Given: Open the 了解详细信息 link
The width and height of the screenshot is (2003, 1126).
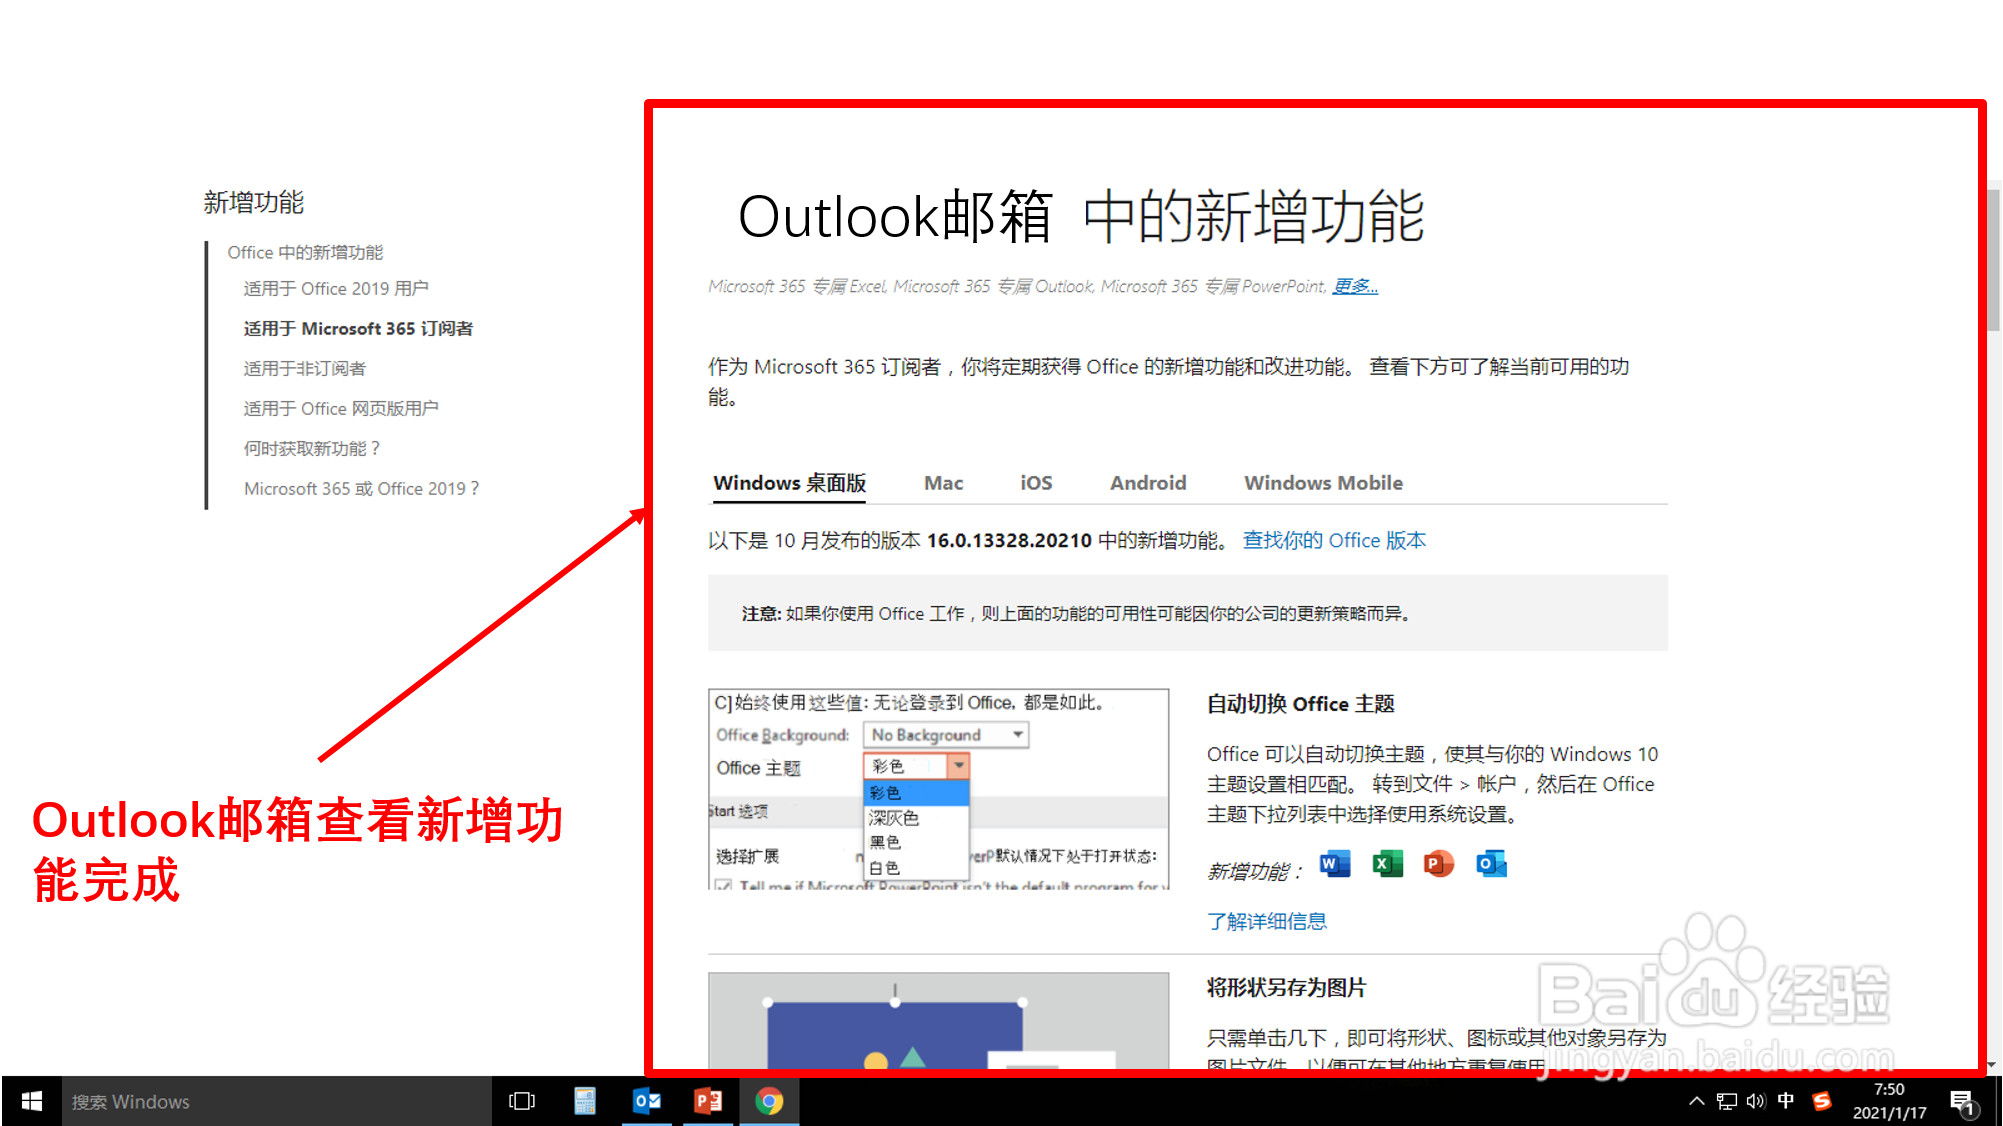Looking at the screenshot, I should click(x=1267, y=921).
